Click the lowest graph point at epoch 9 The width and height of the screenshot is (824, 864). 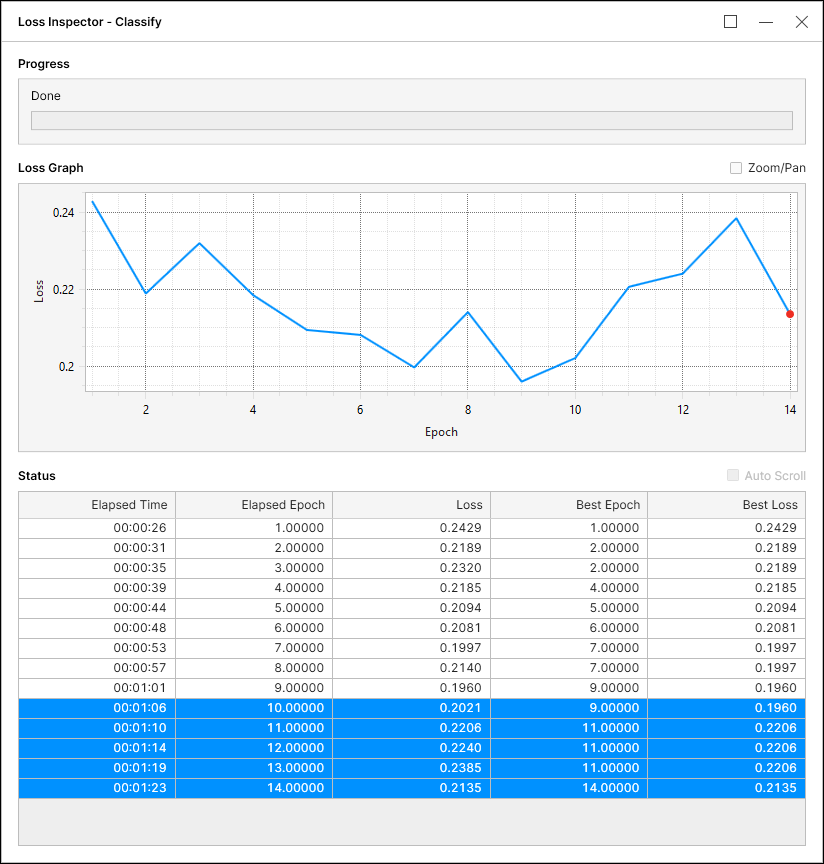click(x=521, y=381)
